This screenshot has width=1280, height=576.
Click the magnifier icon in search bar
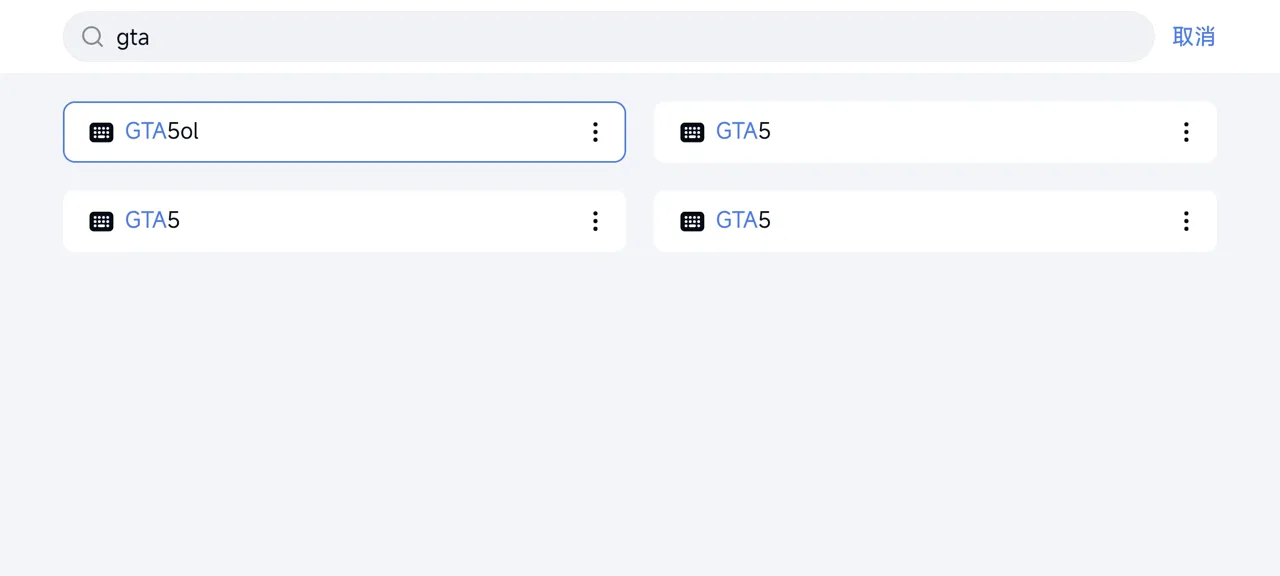92,37
